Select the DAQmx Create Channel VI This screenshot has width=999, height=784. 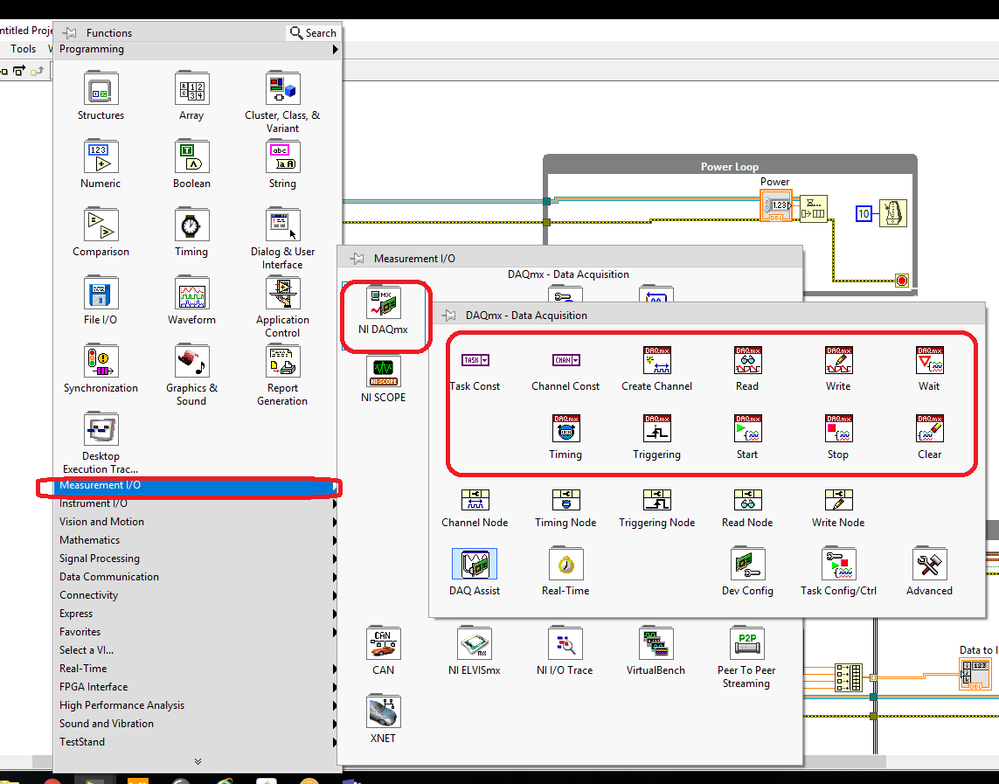657,361
